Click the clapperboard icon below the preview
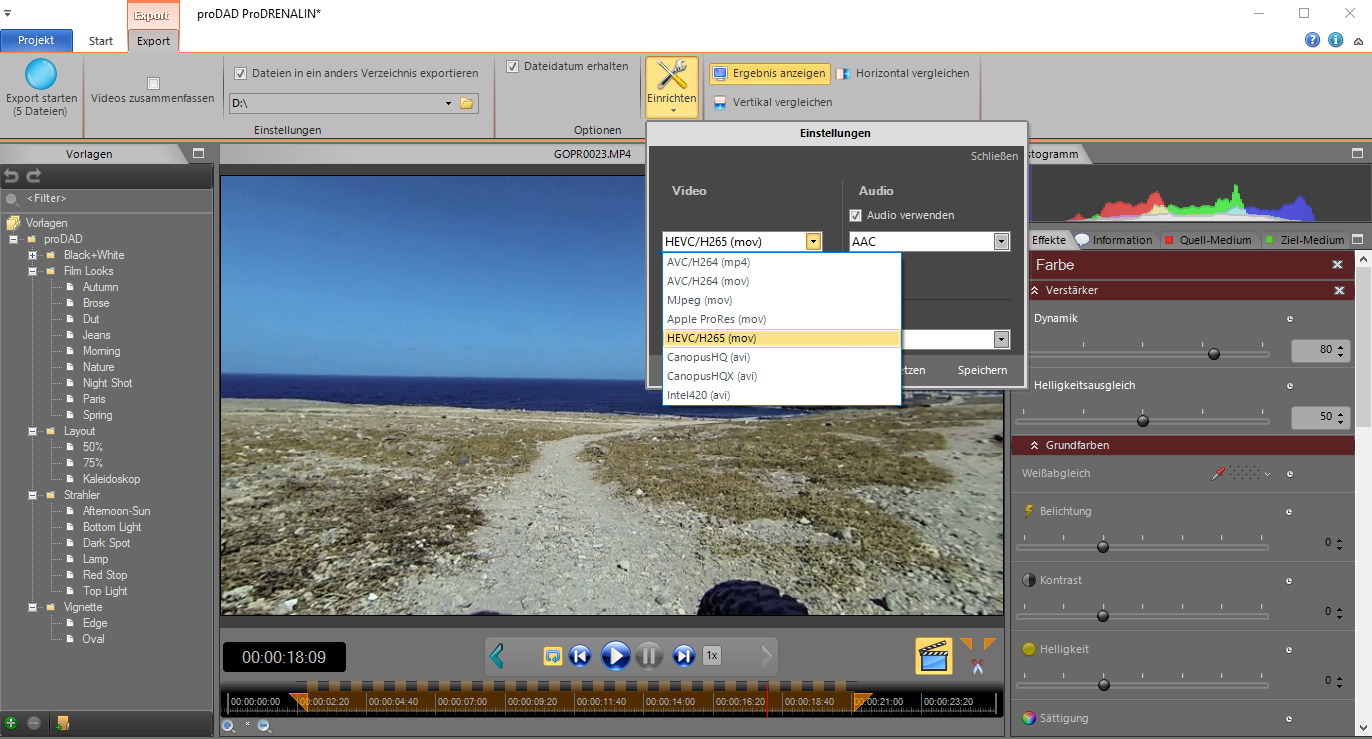Image resolution: width=1372 pixels, height=739 pixels. pyautogui.click(x=933, y=656)
